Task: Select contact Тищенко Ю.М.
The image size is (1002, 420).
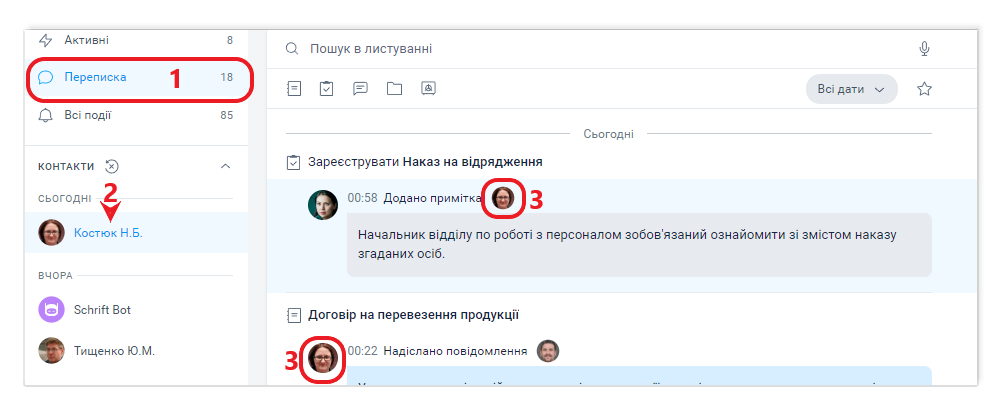Action: pyautogui.click(x=113, y=351)
